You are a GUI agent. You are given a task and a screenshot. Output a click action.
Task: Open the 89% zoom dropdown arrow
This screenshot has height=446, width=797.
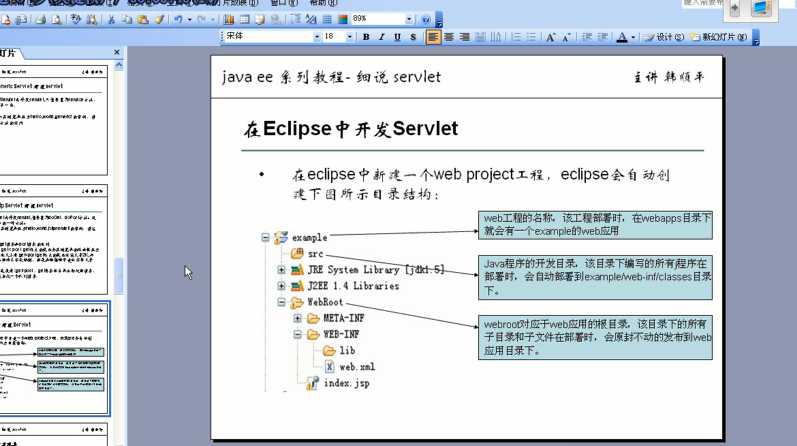(x=409, y=20)
